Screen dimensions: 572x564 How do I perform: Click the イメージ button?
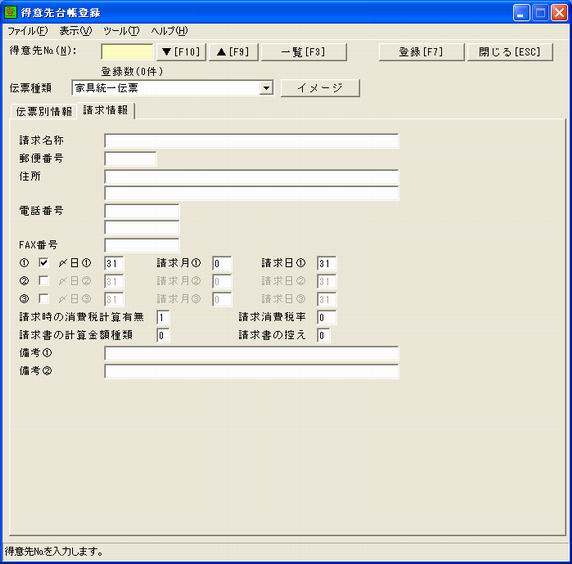(320, 88)
